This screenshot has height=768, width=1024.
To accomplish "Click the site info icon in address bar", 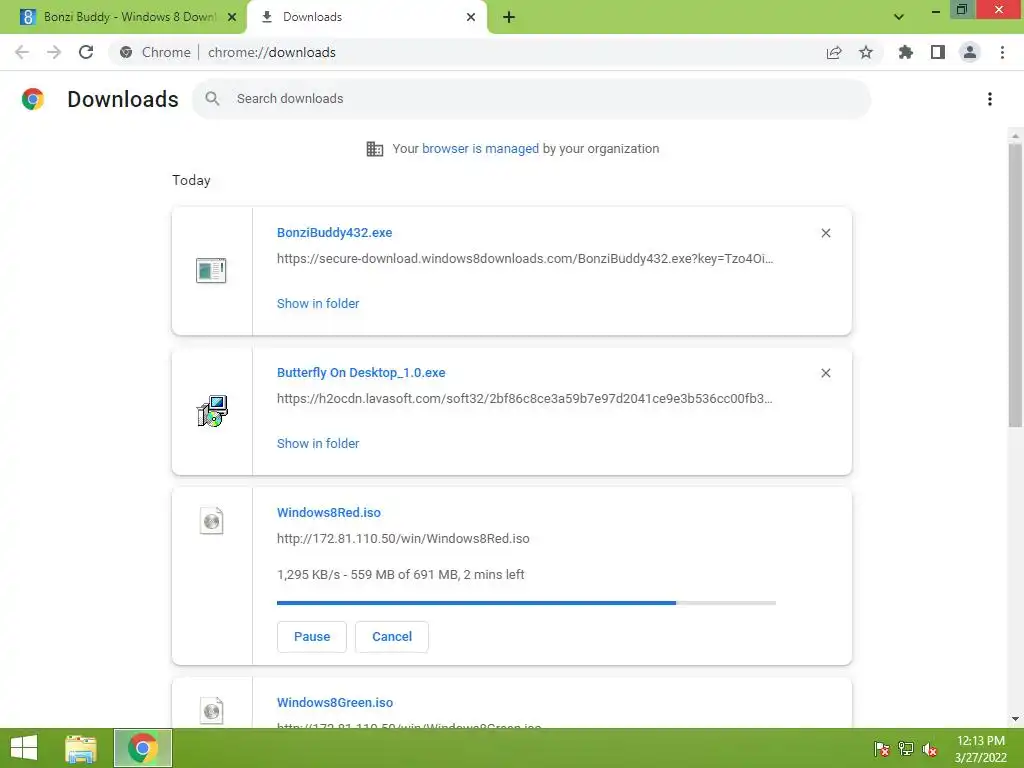I will (126, 52).
